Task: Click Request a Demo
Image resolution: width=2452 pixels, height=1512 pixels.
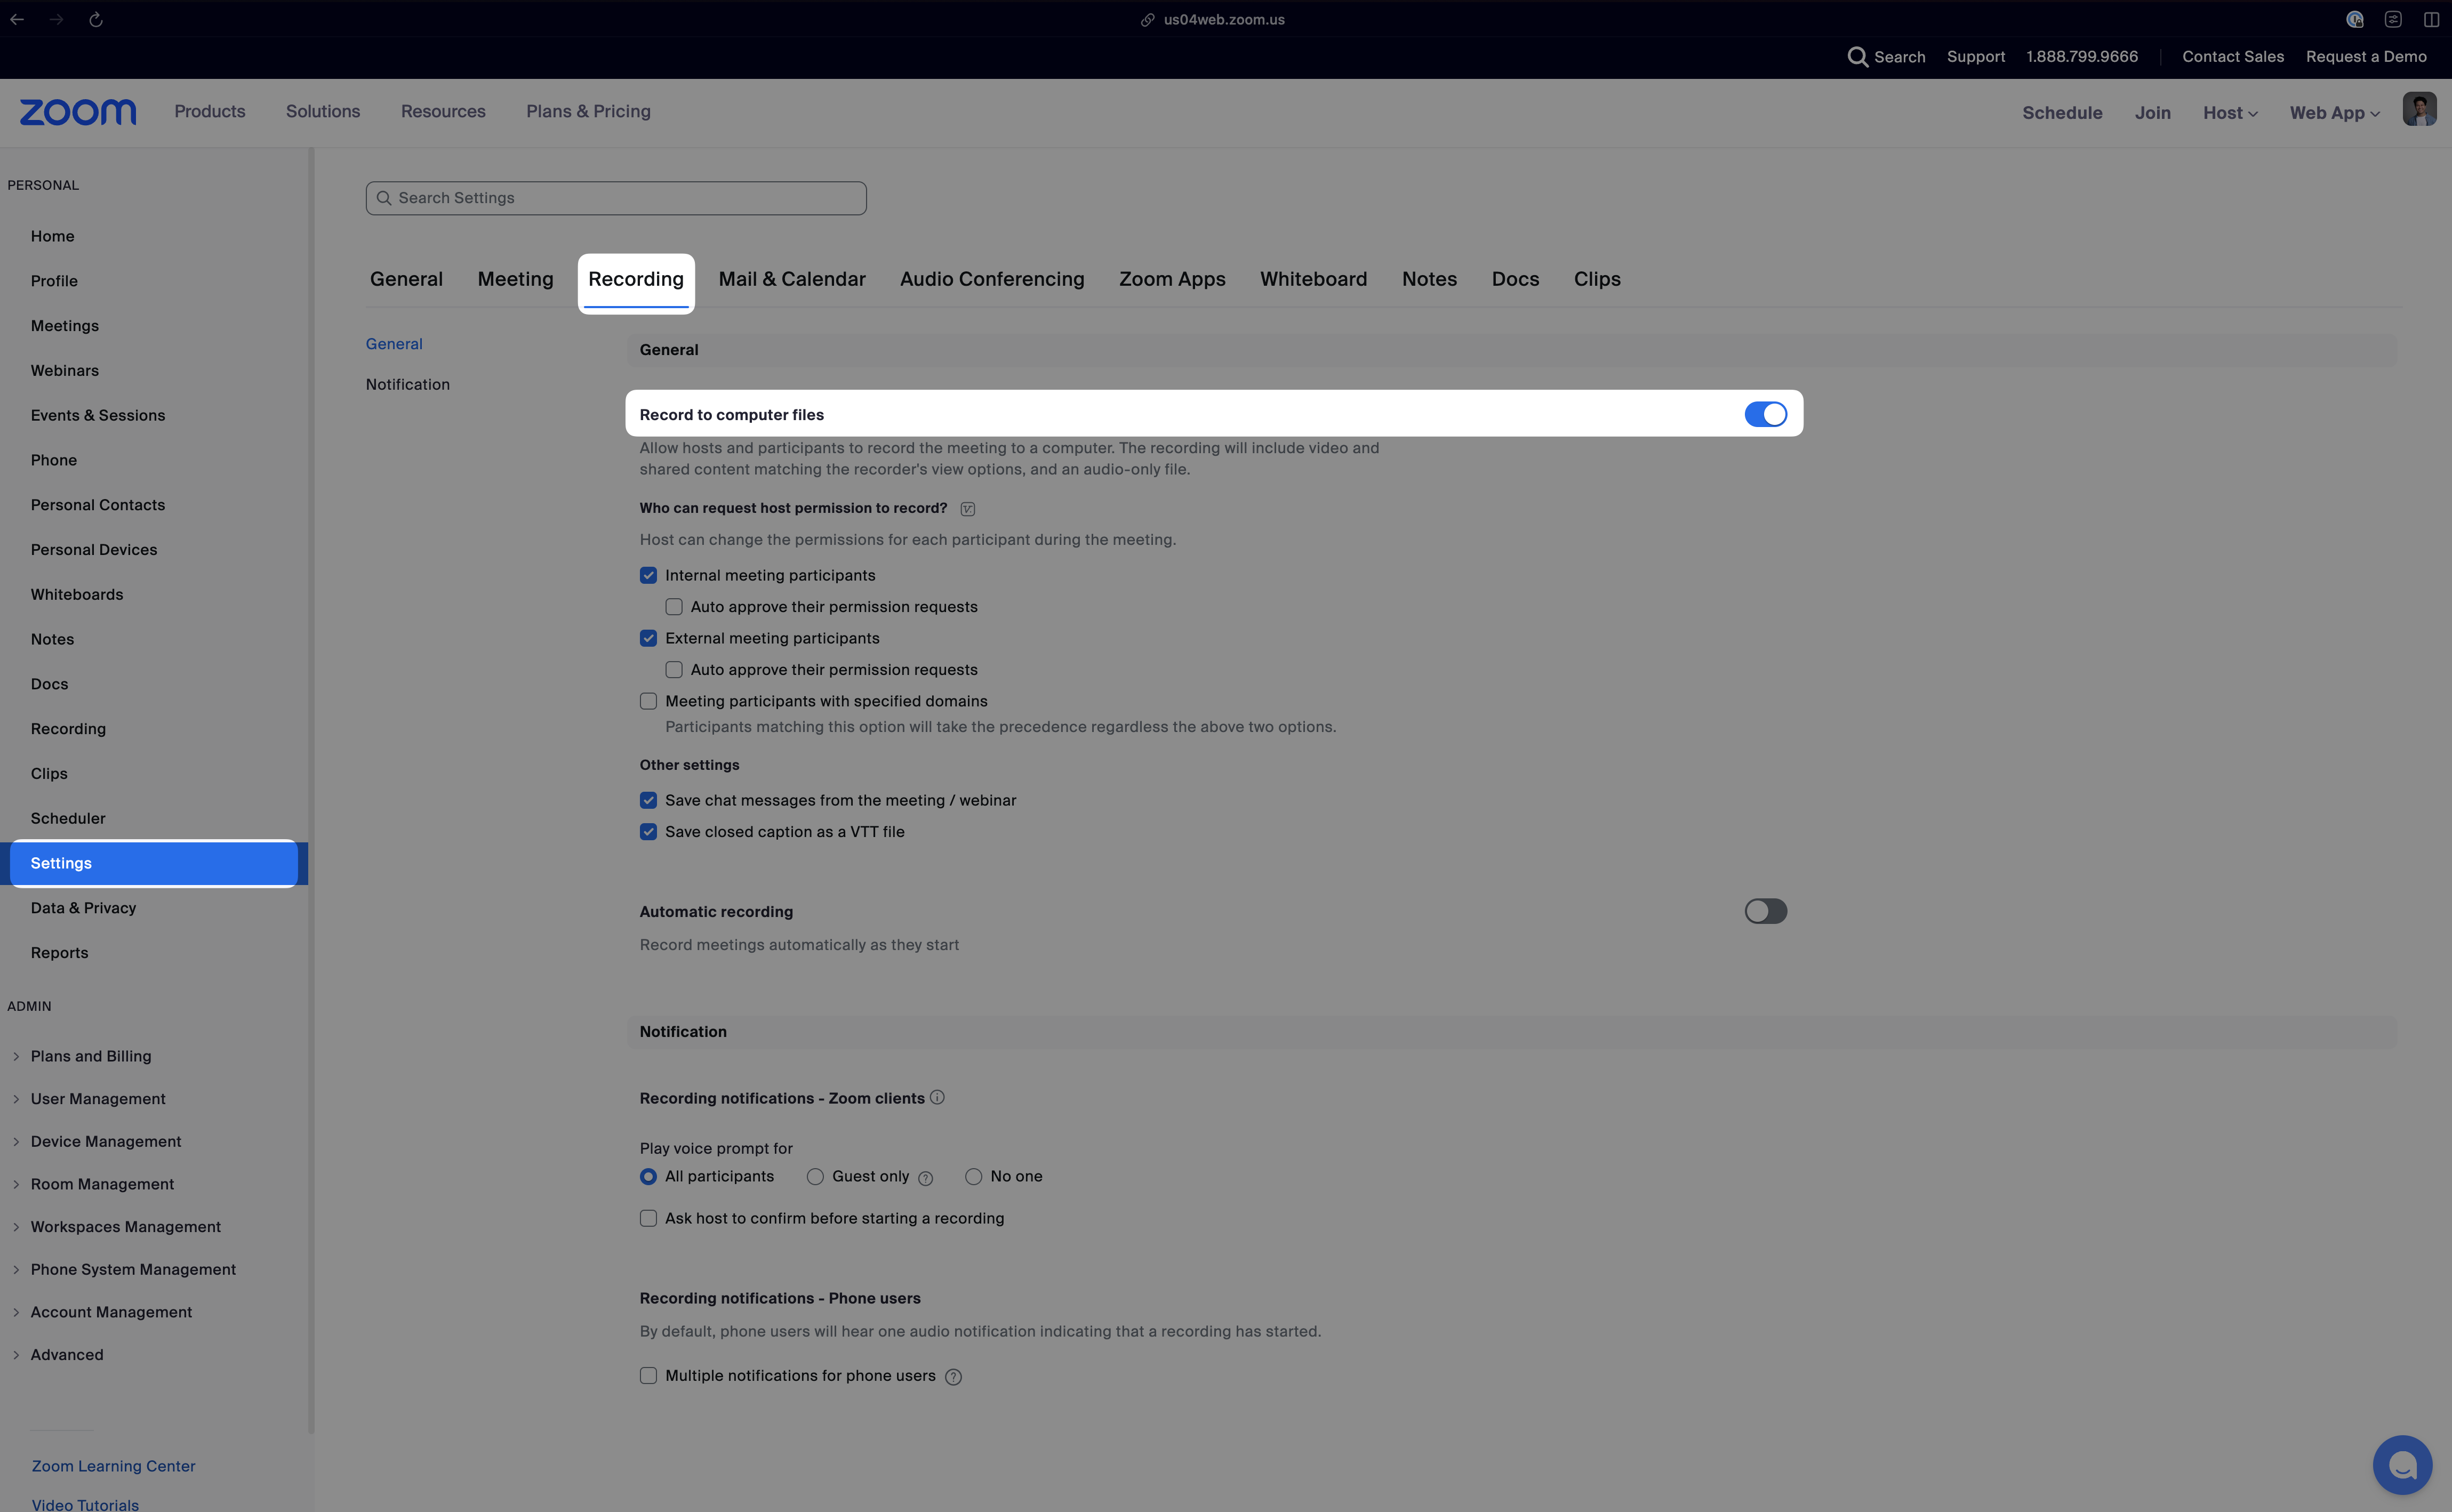Action: 2366,57
